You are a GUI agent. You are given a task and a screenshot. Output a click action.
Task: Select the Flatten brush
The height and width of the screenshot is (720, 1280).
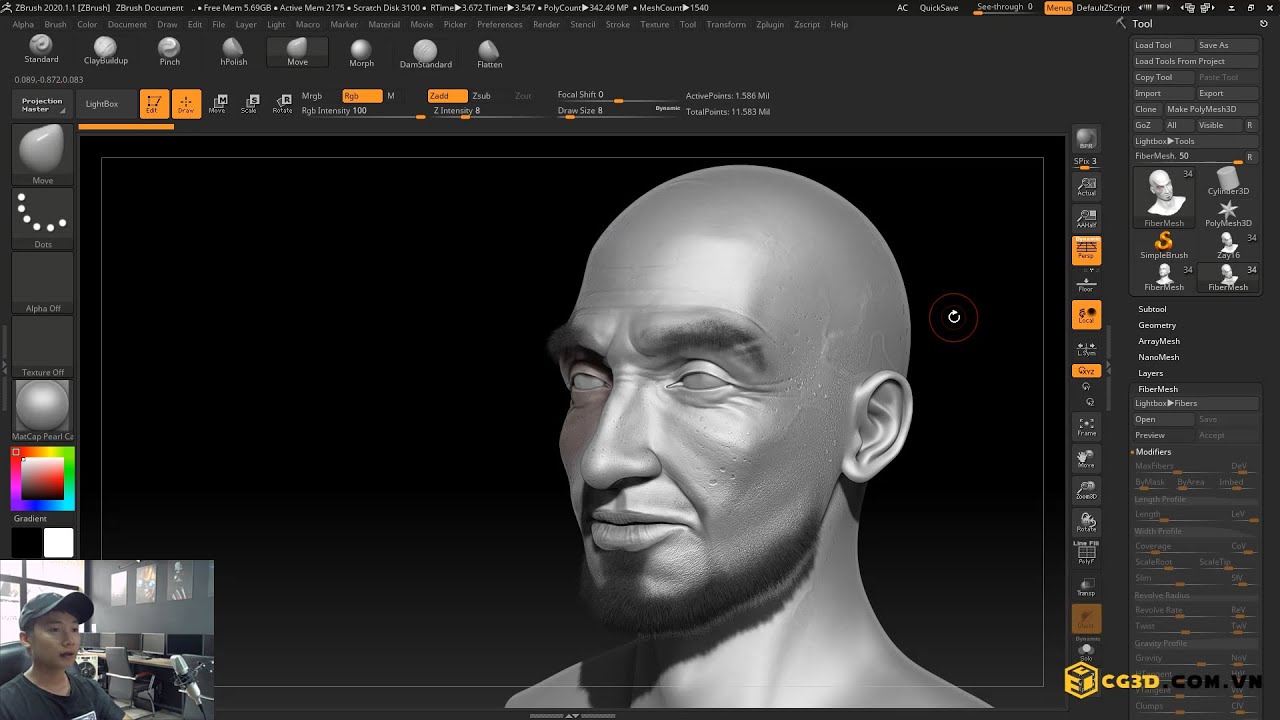point(489,53)
